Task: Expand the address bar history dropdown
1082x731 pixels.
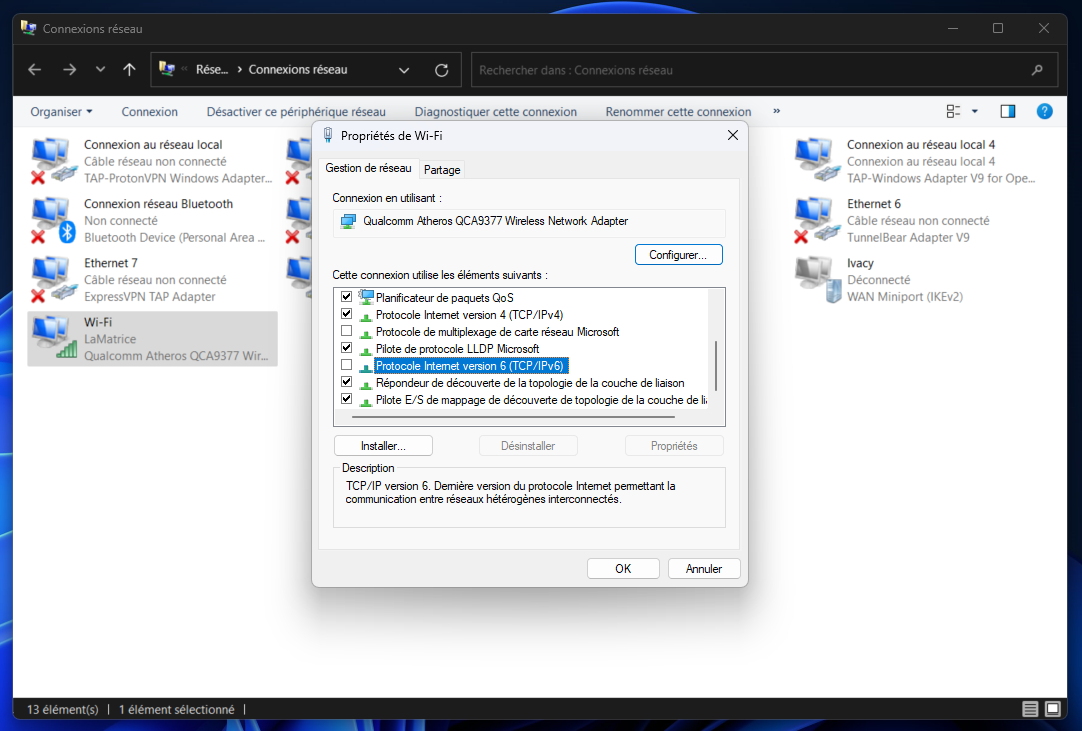Action: point(404,70)
